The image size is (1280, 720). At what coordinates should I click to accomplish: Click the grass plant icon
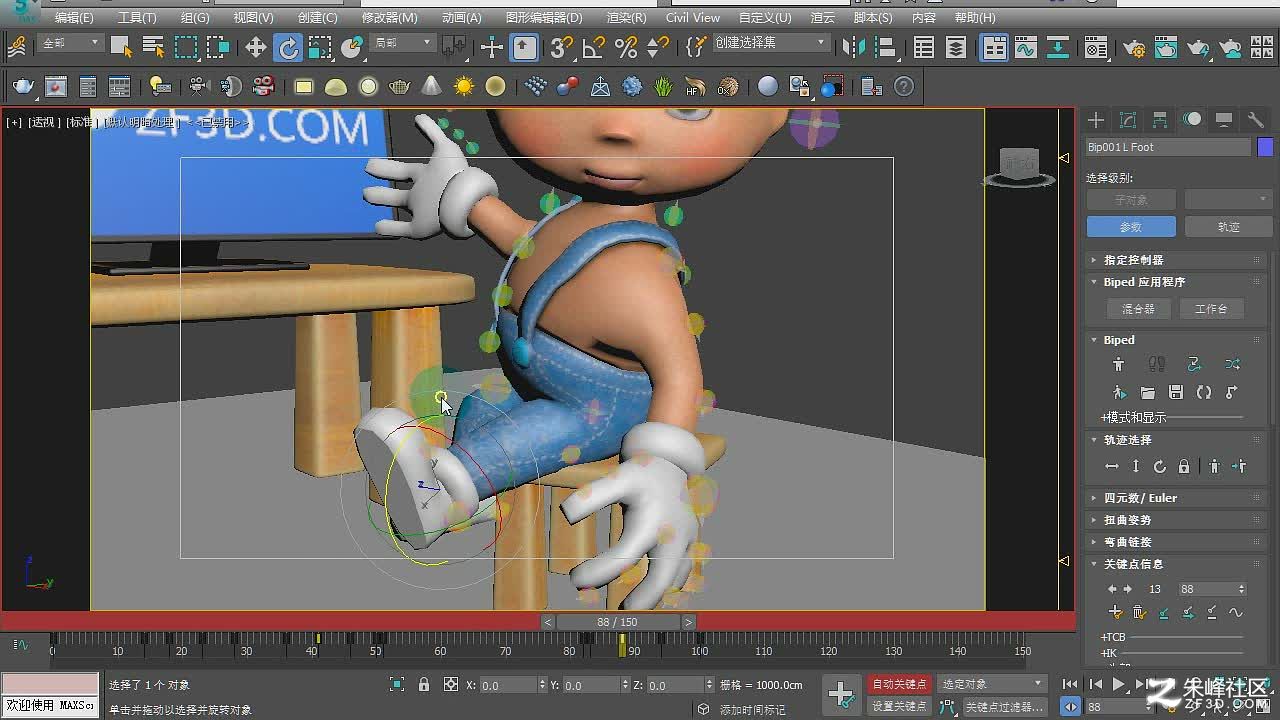[664, 87]
